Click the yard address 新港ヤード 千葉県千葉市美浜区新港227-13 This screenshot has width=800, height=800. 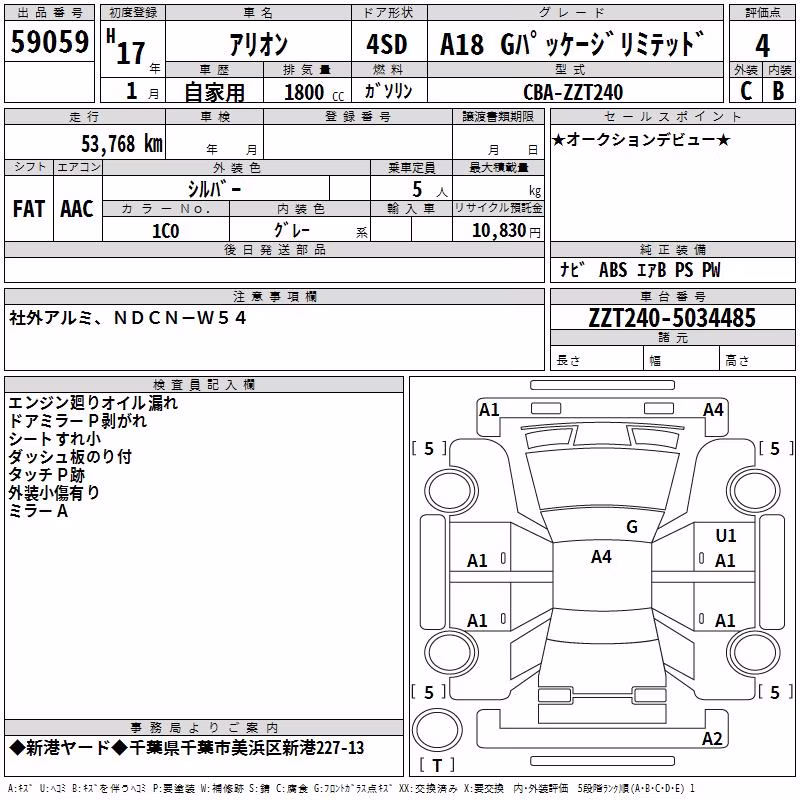(187, 748)
